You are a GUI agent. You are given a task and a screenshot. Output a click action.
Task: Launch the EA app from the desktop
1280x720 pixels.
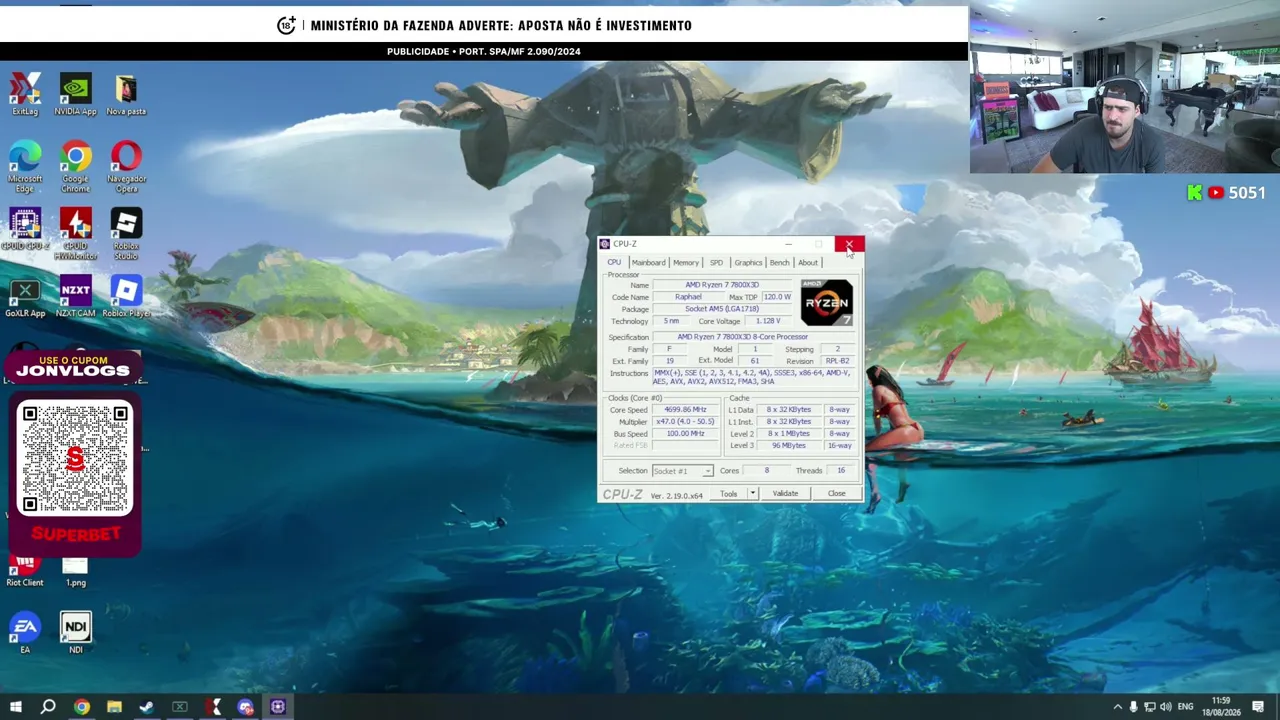pos(25,633)
